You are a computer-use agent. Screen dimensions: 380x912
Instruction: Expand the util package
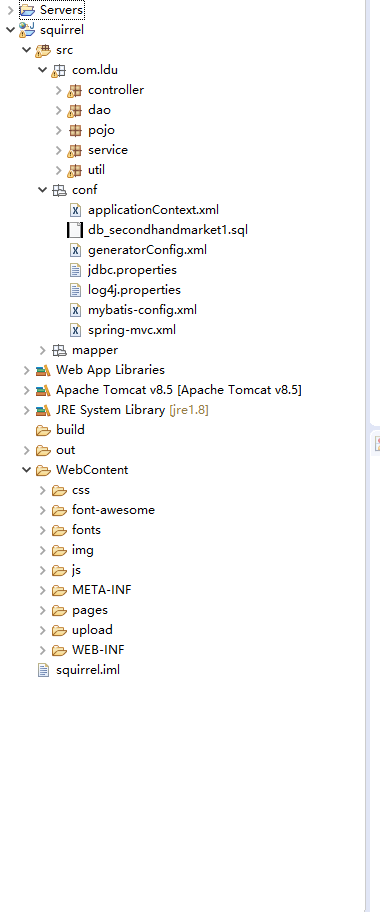(58, 170)
